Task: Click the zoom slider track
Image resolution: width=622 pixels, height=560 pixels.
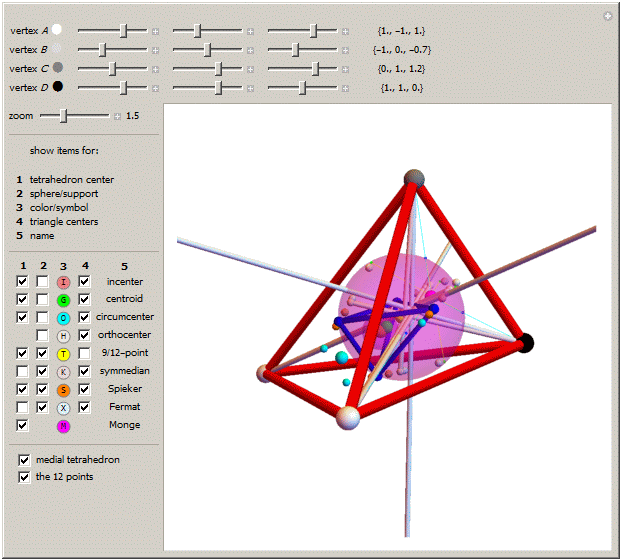Action: coord(75,116)
